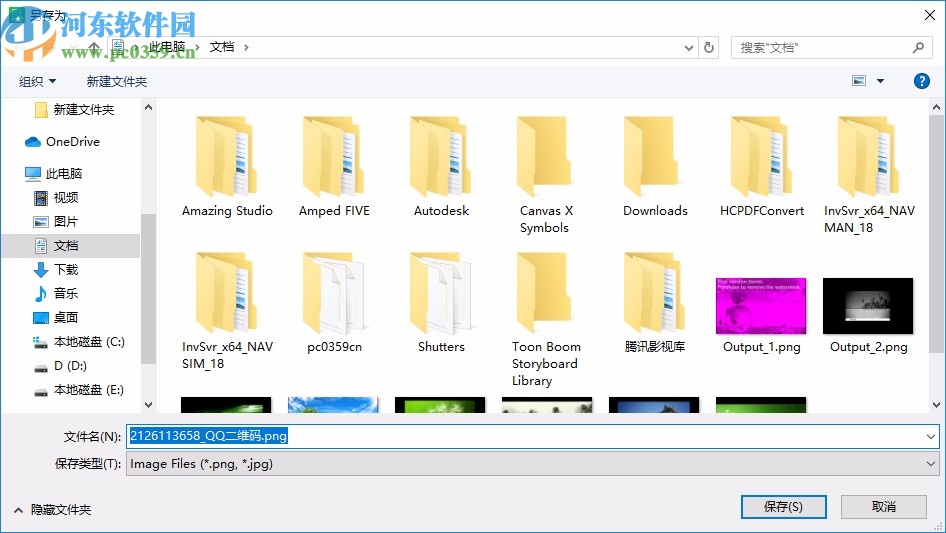This screenshot has height=533, width=946.
Task: Open the Amped FIVE folder
Action: (334, 166)
